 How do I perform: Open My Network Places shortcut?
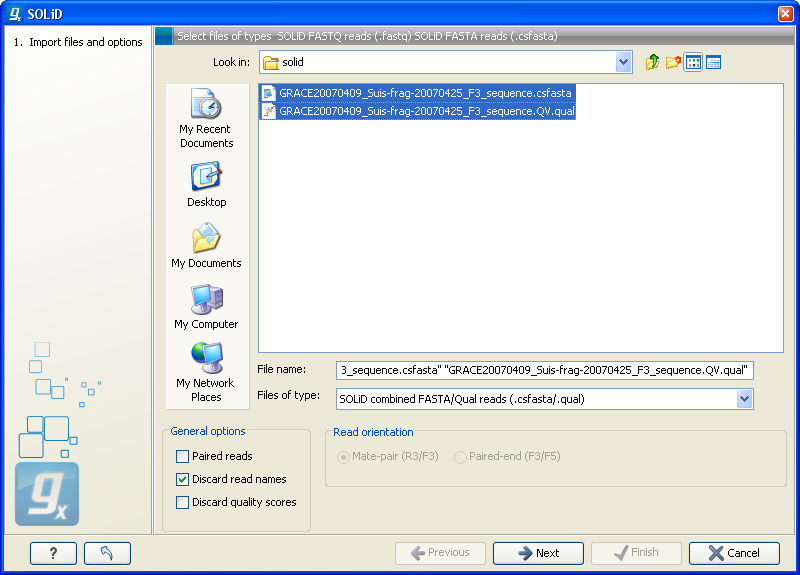click(206, 370)
